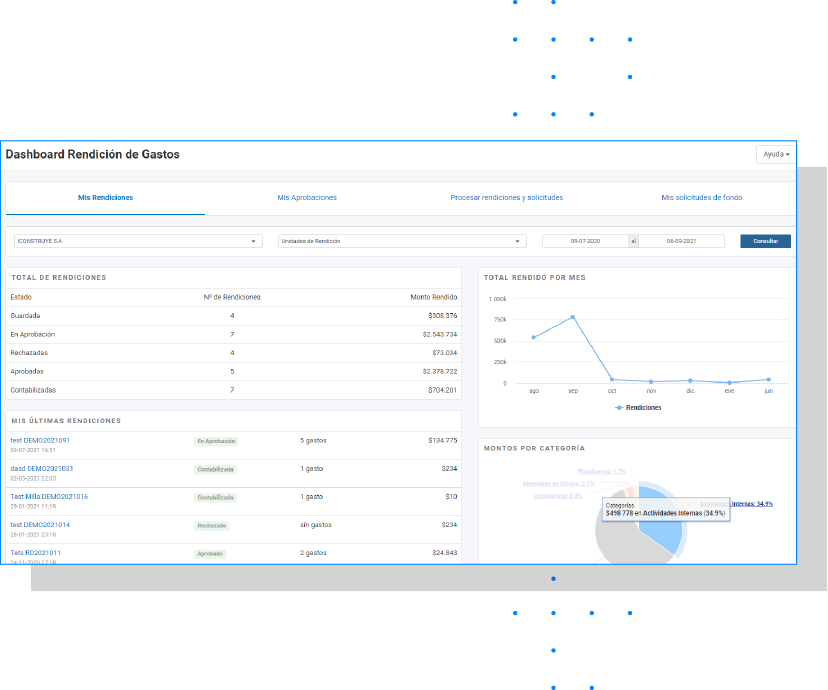Select Mis solicitudes de fondo tab
Image resolution: width=828 pixels, height=690 pixels.
701,197
